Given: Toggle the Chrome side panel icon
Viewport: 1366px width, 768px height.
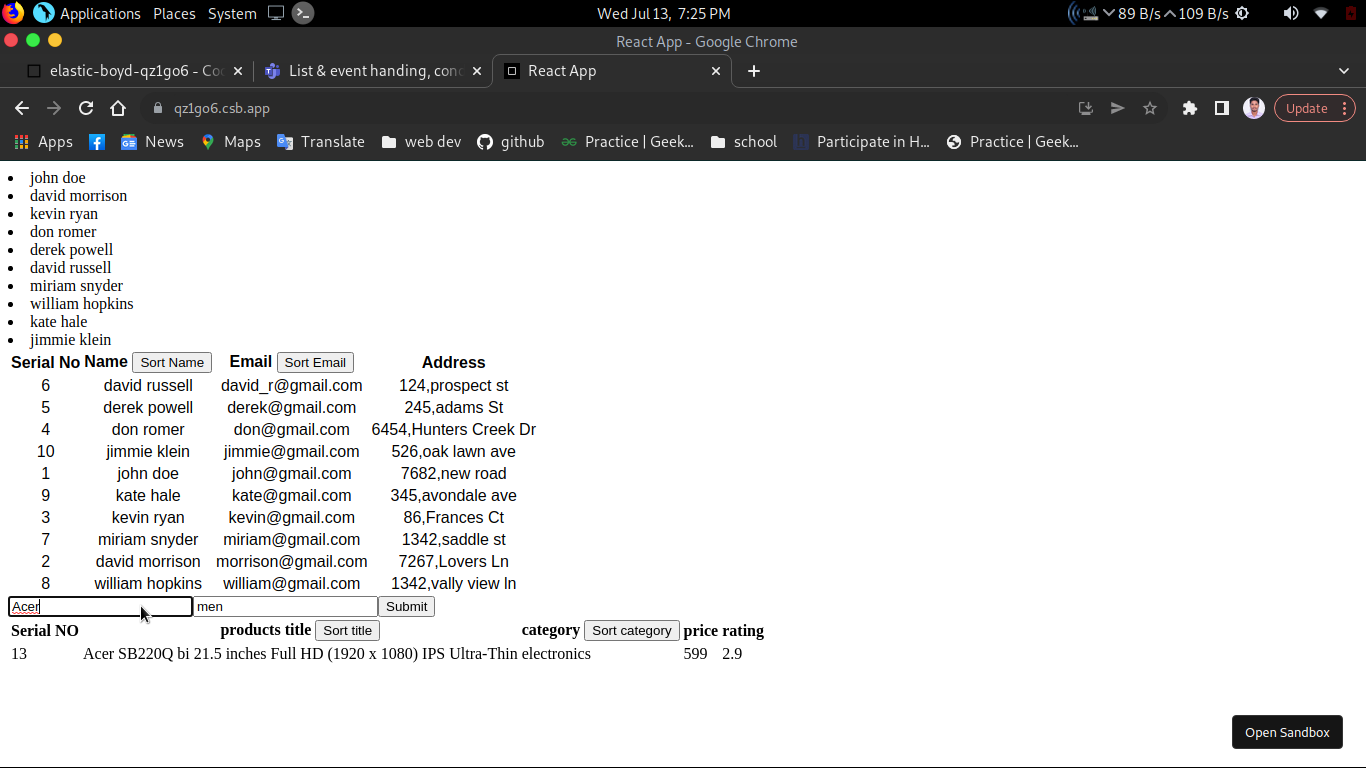Looking at the screenshot, I should pos(1221,108).
